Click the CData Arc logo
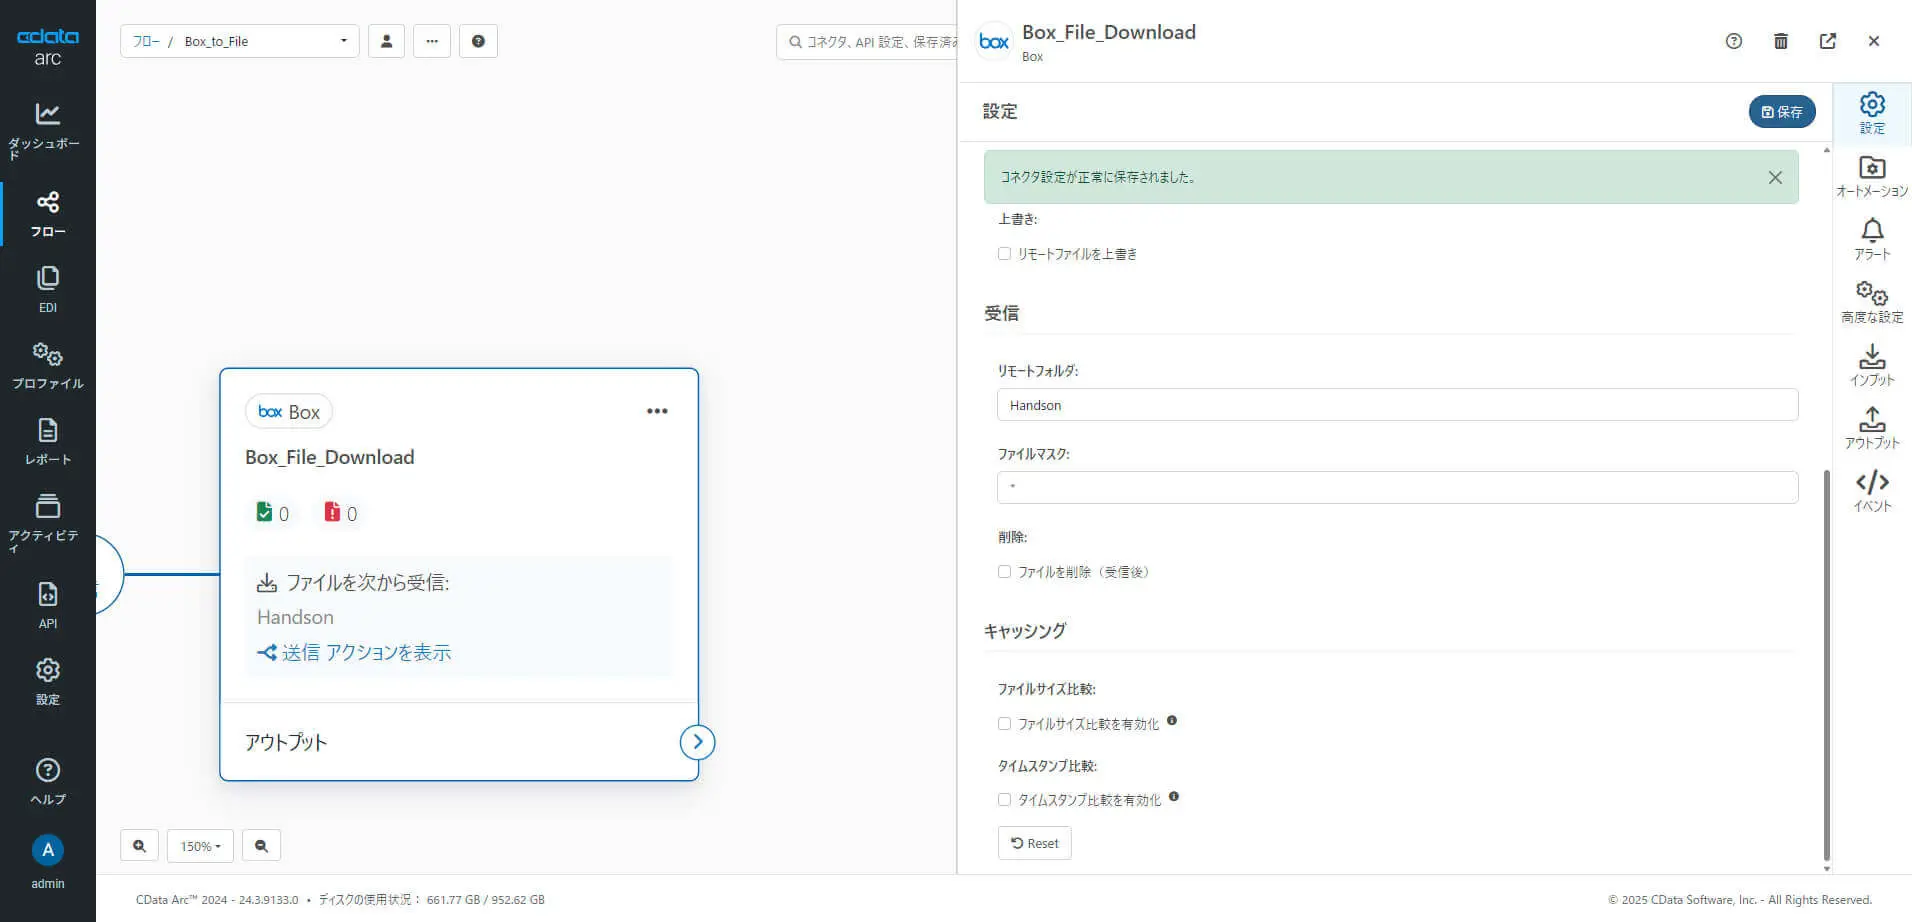Screen dimensions: 1912x922 click(47, 46)
